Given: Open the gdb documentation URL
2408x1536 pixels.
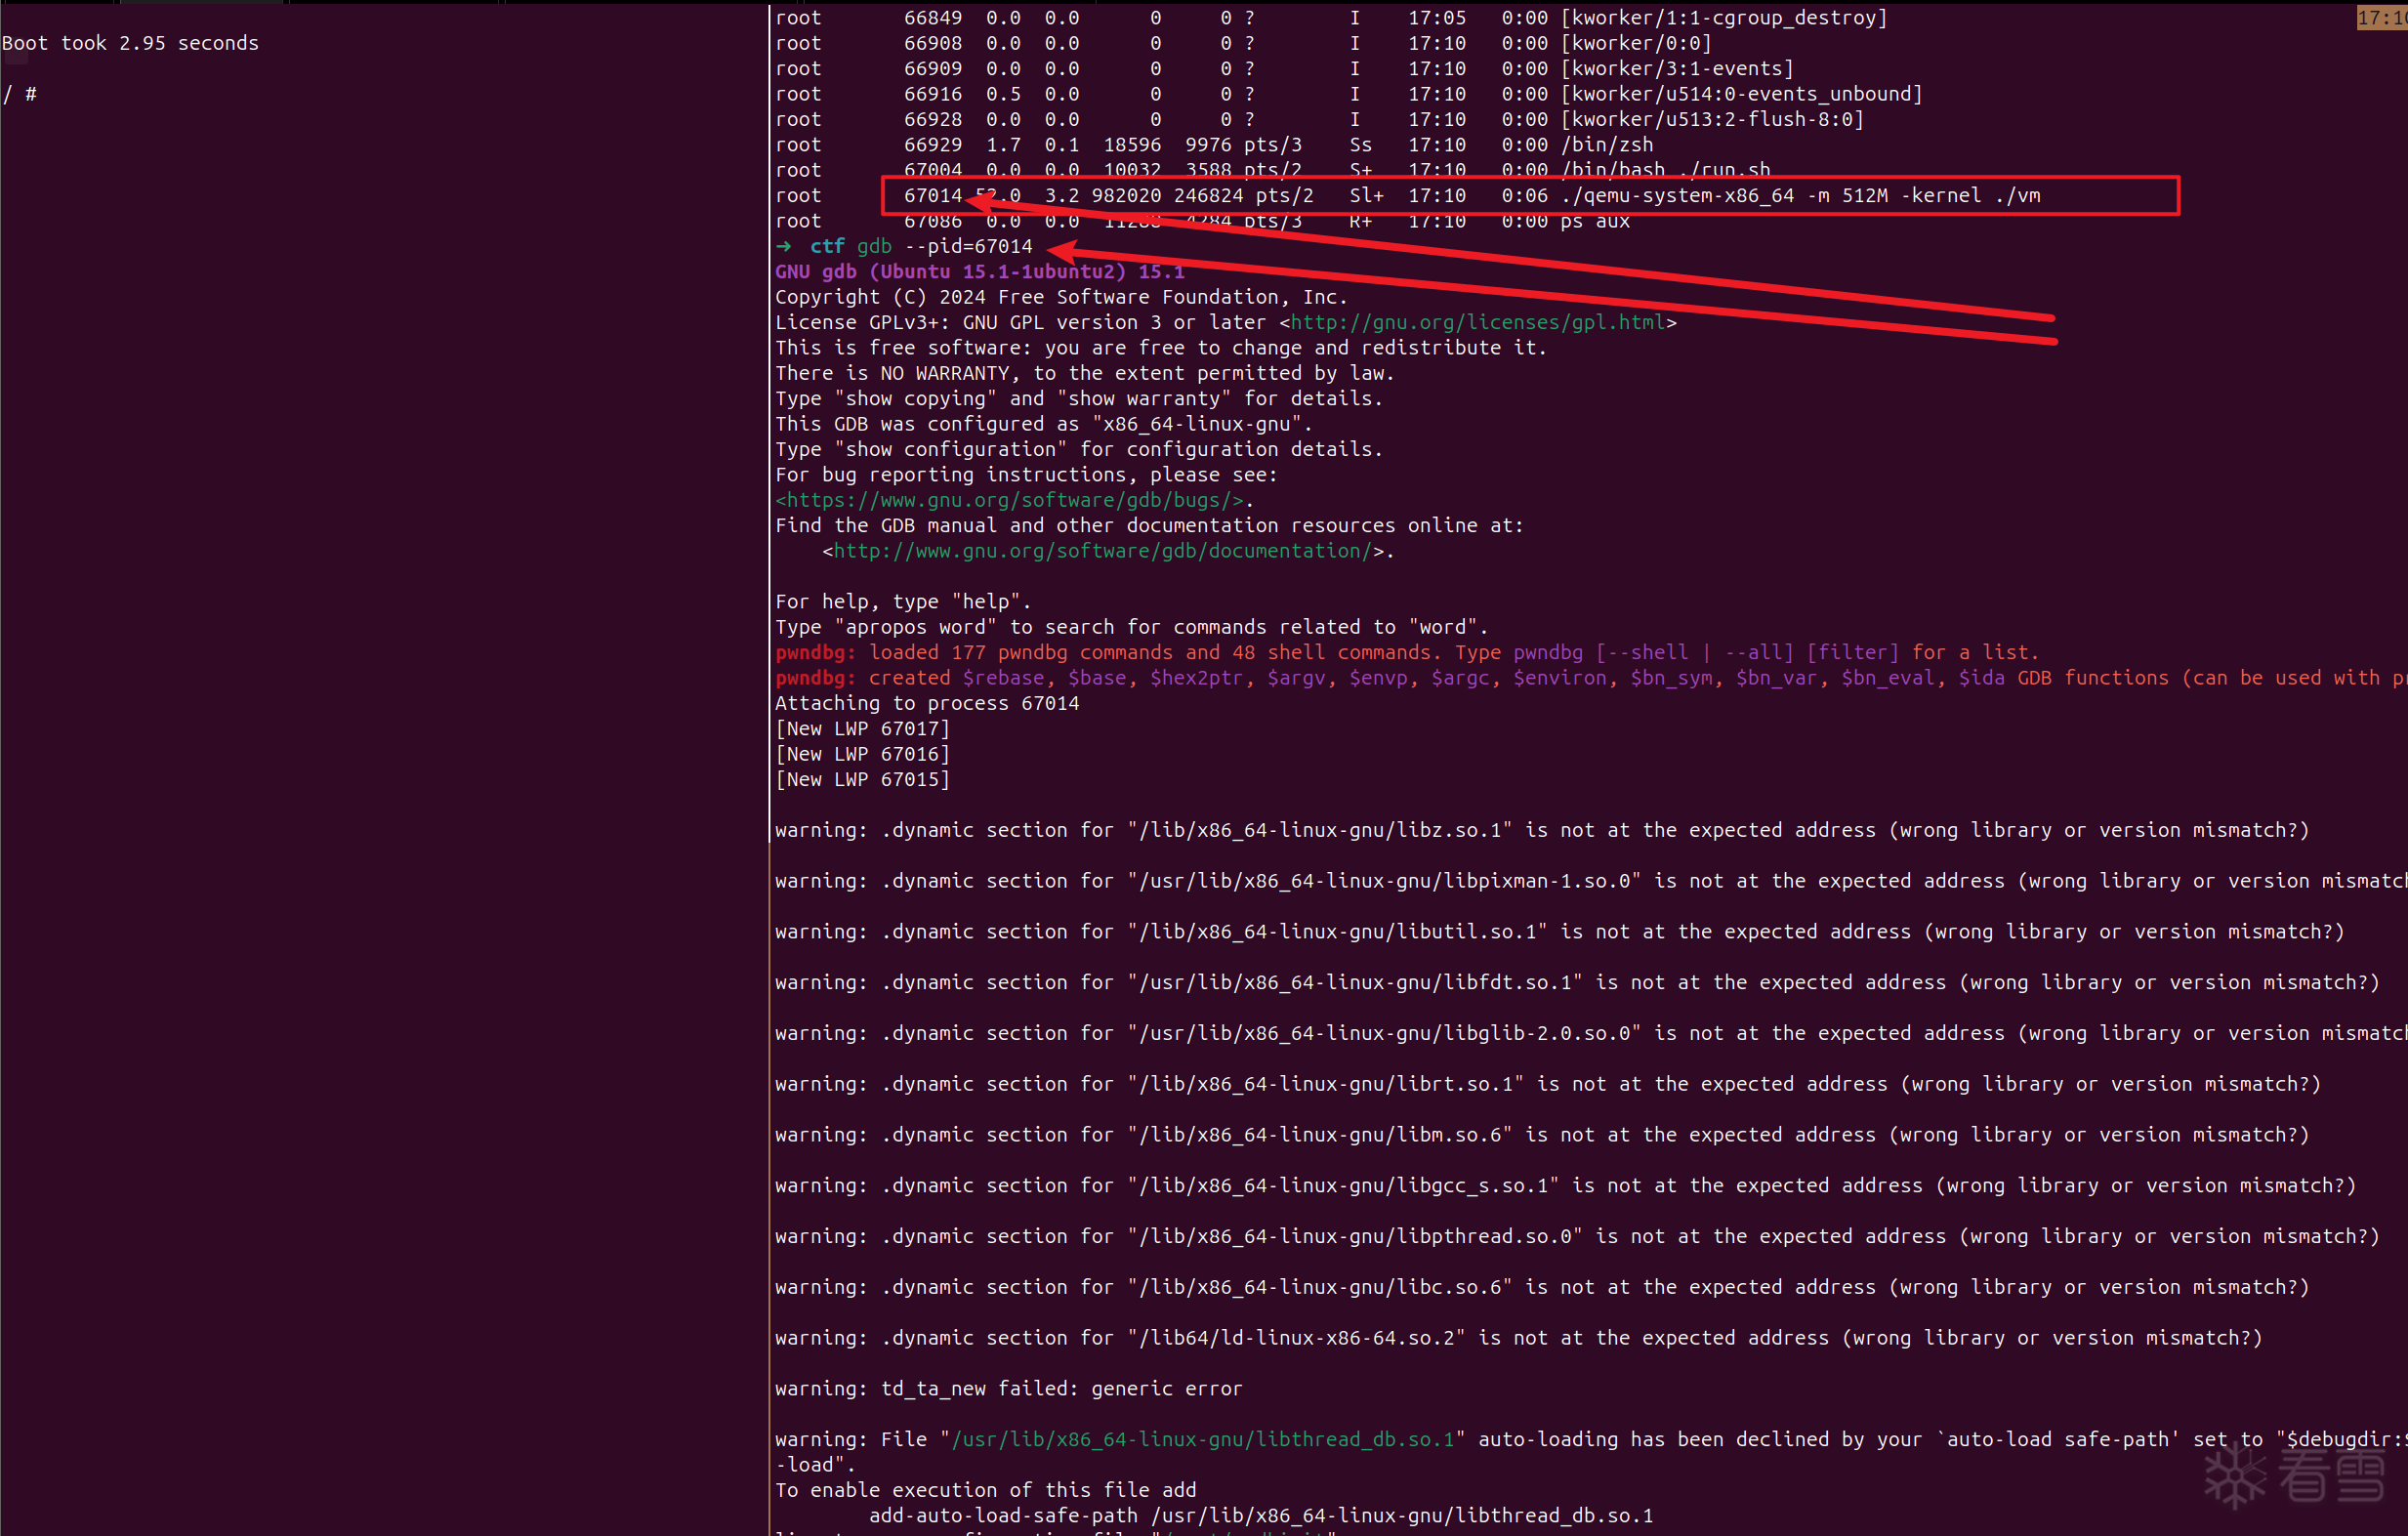Looking at the screenshot, I should [1102, 551].
